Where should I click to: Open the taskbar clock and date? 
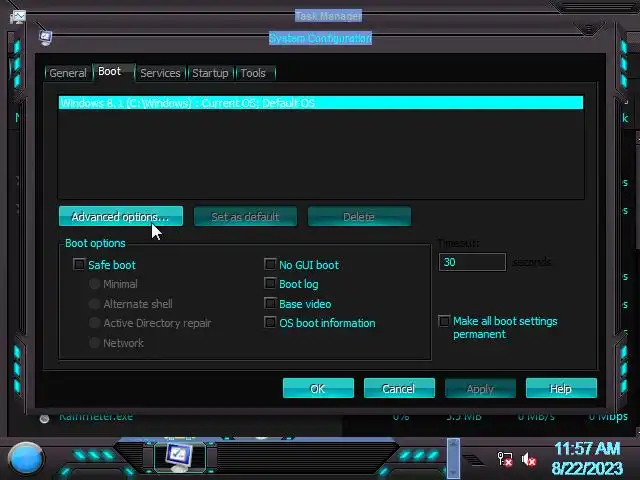click(587, 458)
